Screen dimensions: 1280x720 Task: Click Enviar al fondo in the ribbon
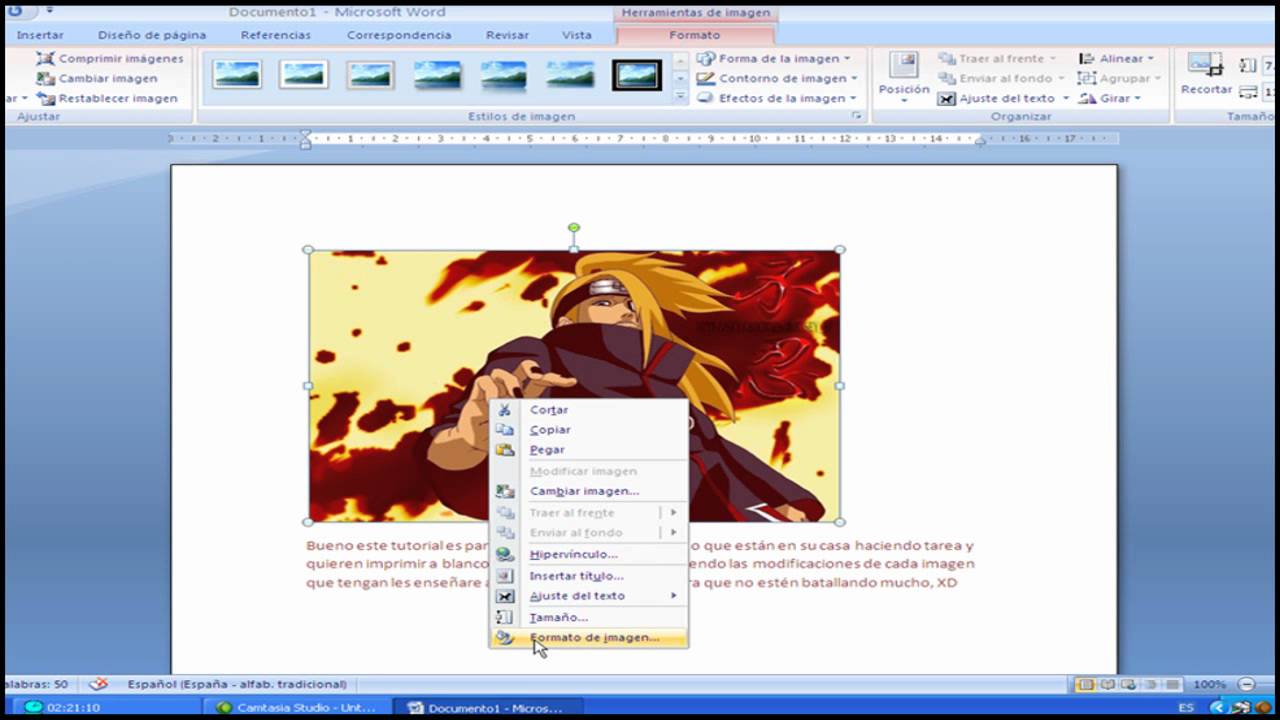(x=1000, y=78)
